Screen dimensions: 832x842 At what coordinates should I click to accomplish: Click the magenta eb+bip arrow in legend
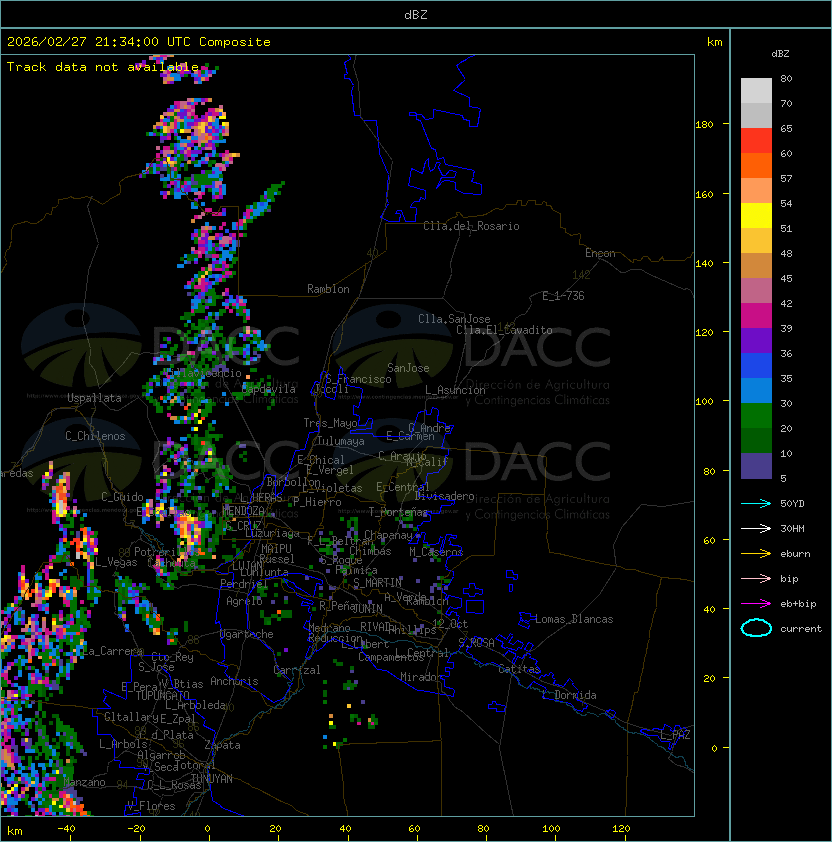pyautogui.click(x=756, y=604)
